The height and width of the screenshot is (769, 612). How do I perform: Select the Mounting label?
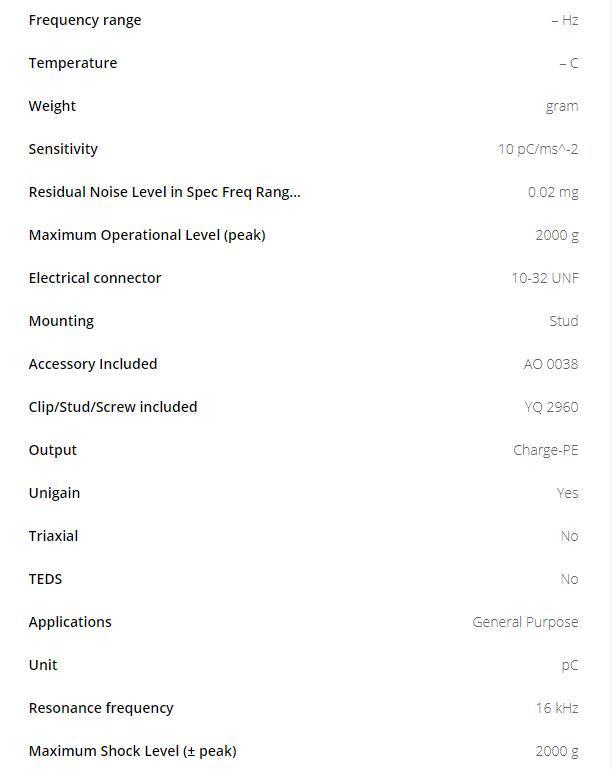pos(61,321)
